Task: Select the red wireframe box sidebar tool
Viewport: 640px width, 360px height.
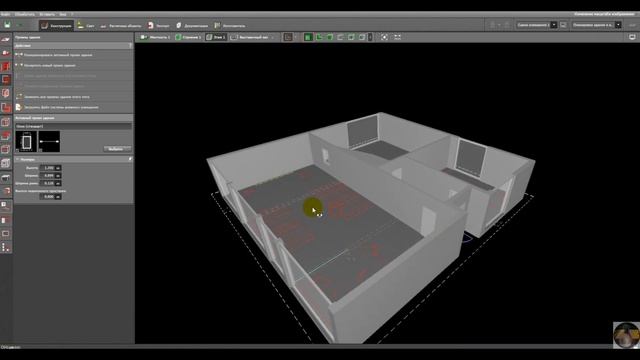Action: point(6,122)
